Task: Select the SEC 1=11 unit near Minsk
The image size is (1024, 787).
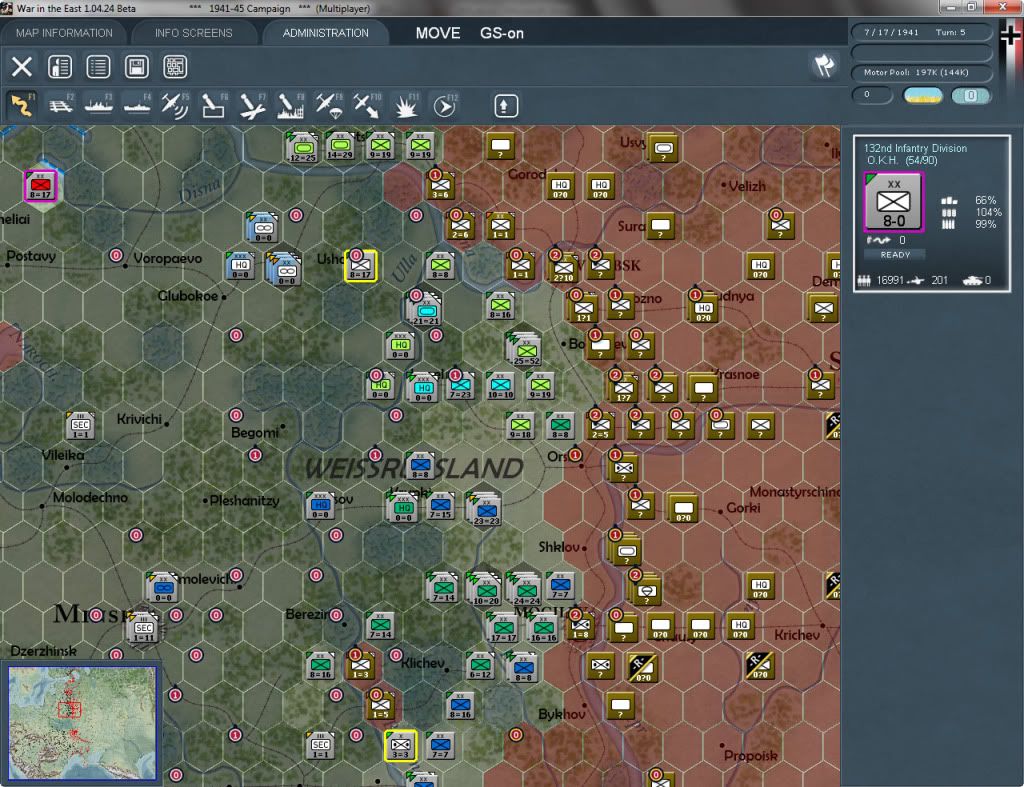Action: click(x=144, y=628)
